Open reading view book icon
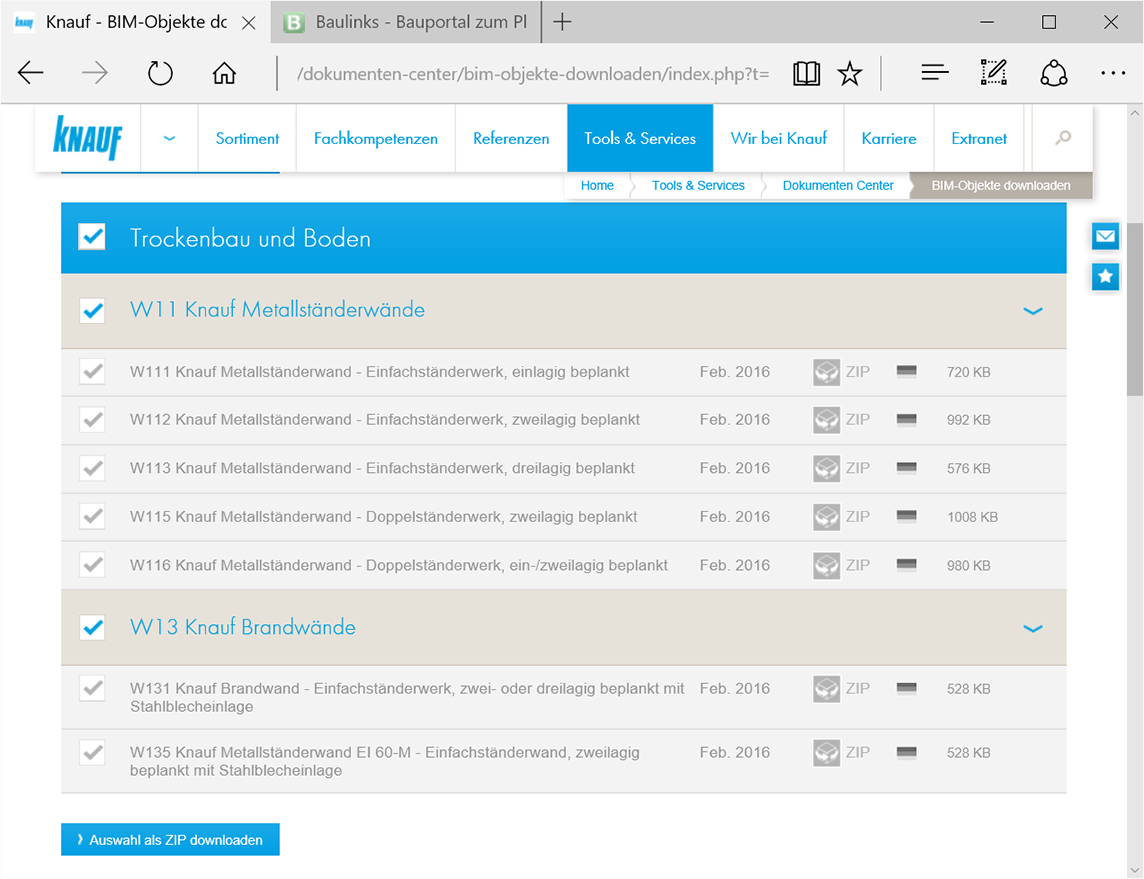The height and width of the screenshot is (879, 1144). point(806,73)
